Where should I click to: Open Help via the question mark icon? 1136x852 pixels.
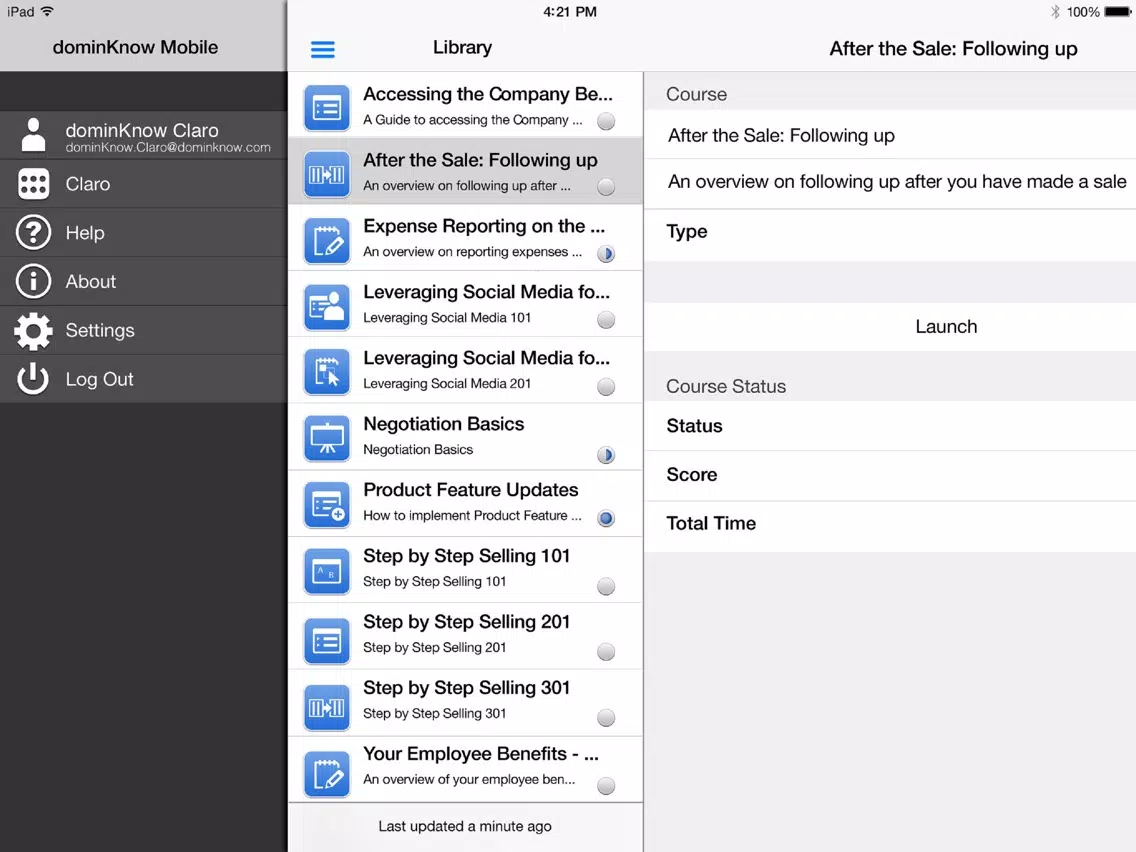pos(33,233)
